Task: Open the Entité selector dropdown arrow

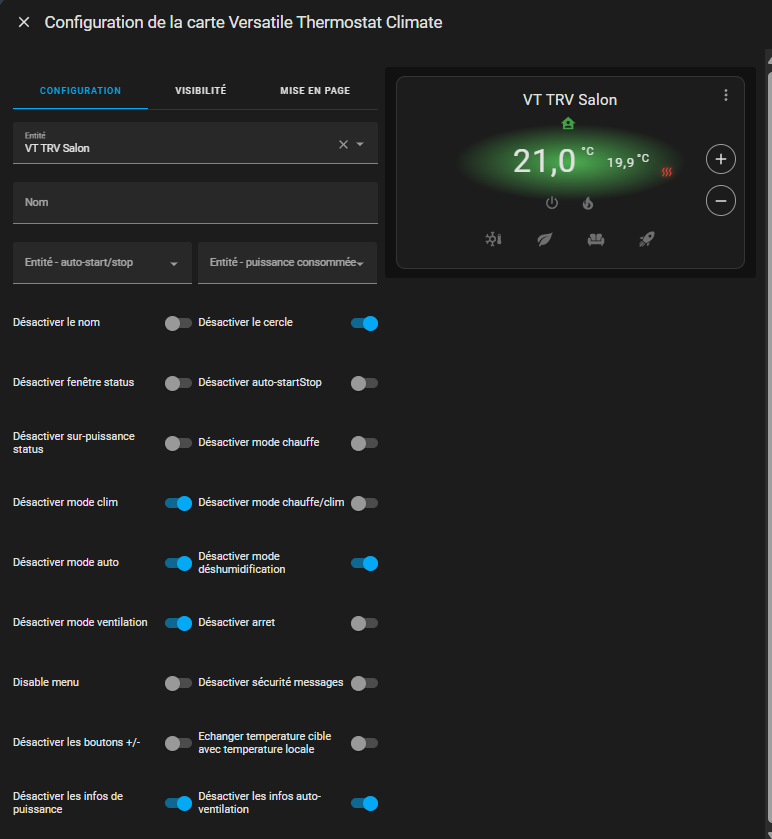Action: (361, 144)
